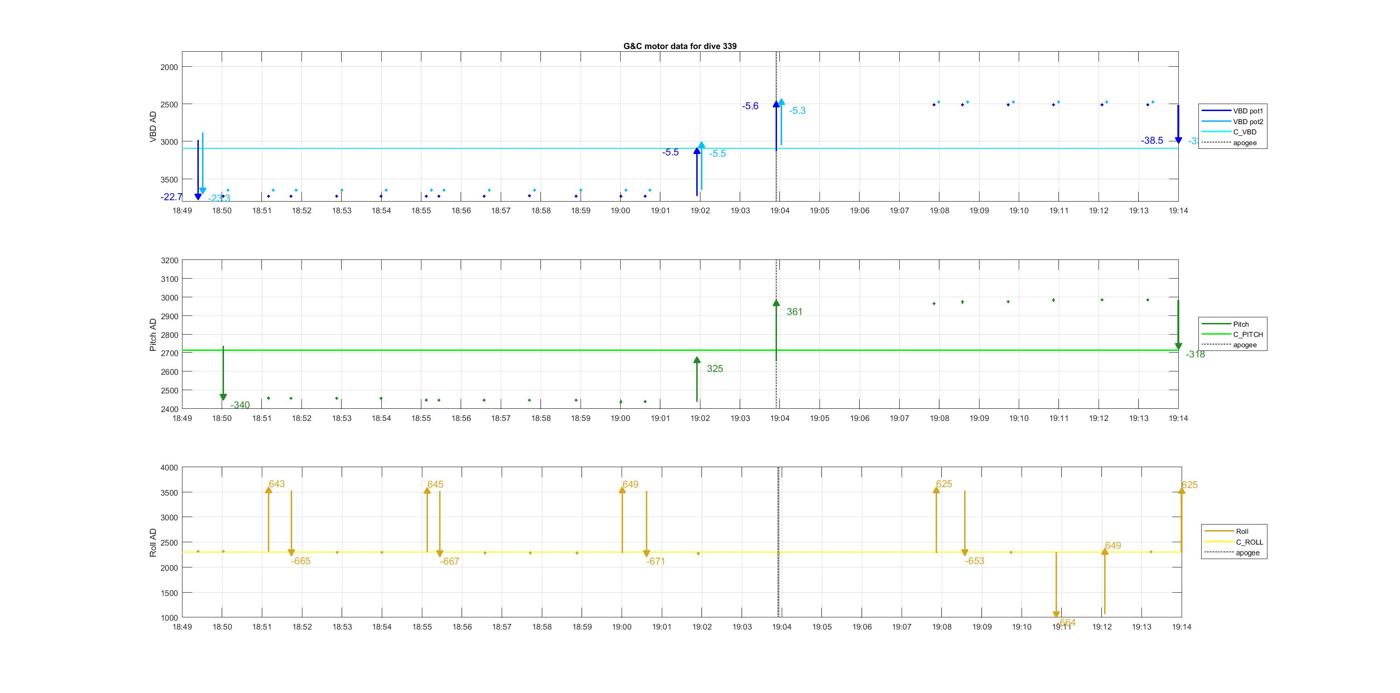Click the dark blue VBD arrow labeled -5.6

point(776,125)
